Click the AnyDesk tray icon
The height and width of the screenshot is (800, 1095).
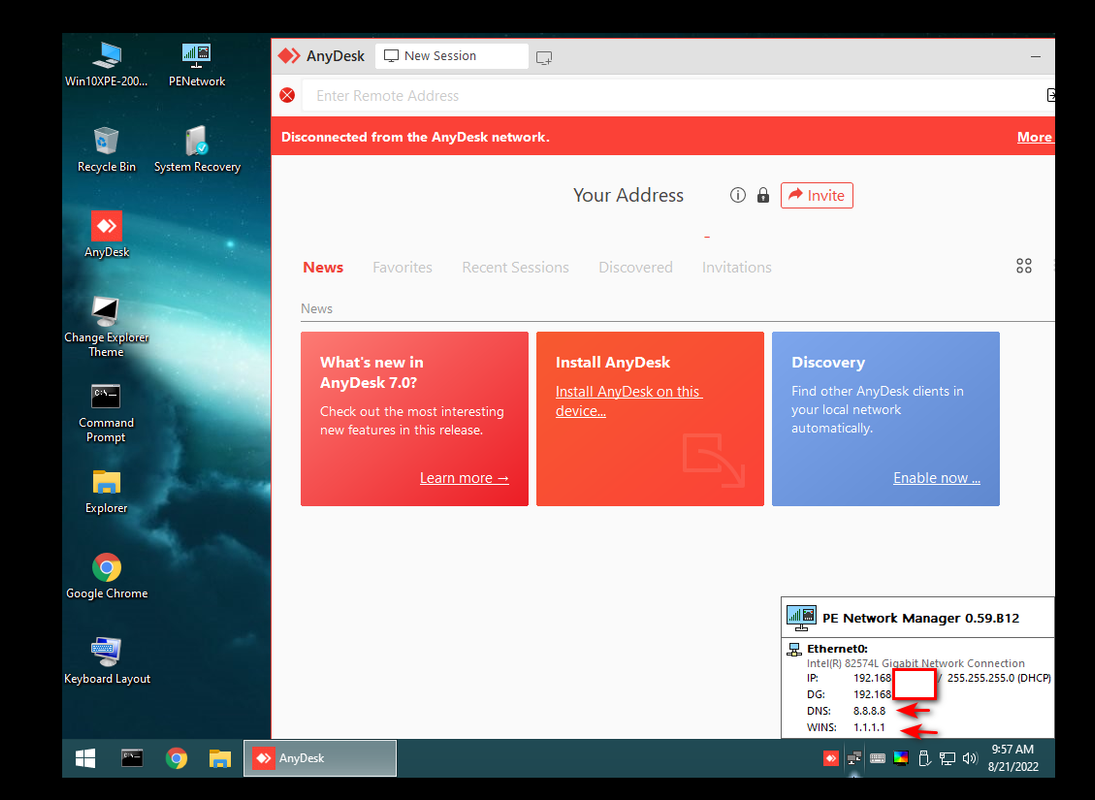point(831,758)
